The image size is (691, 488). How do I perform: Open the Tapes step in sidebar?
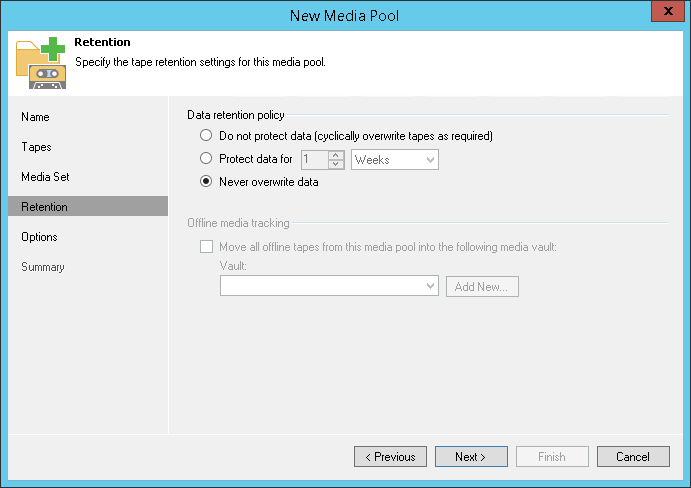36,147
